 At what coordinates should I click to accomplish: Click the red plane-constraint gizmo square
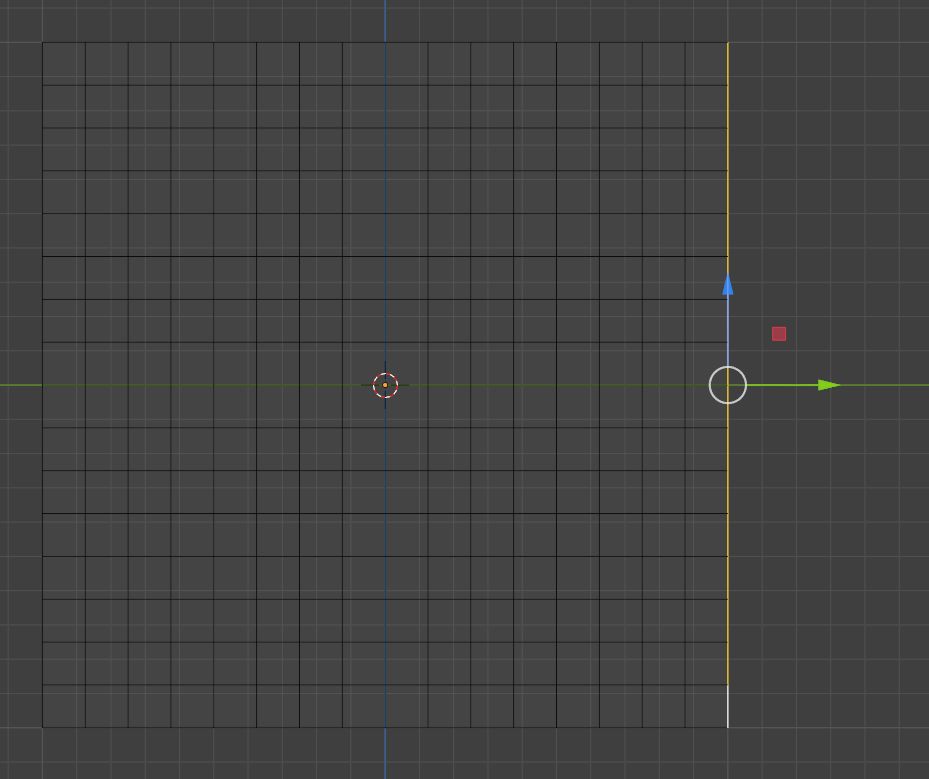click(779, 334)
